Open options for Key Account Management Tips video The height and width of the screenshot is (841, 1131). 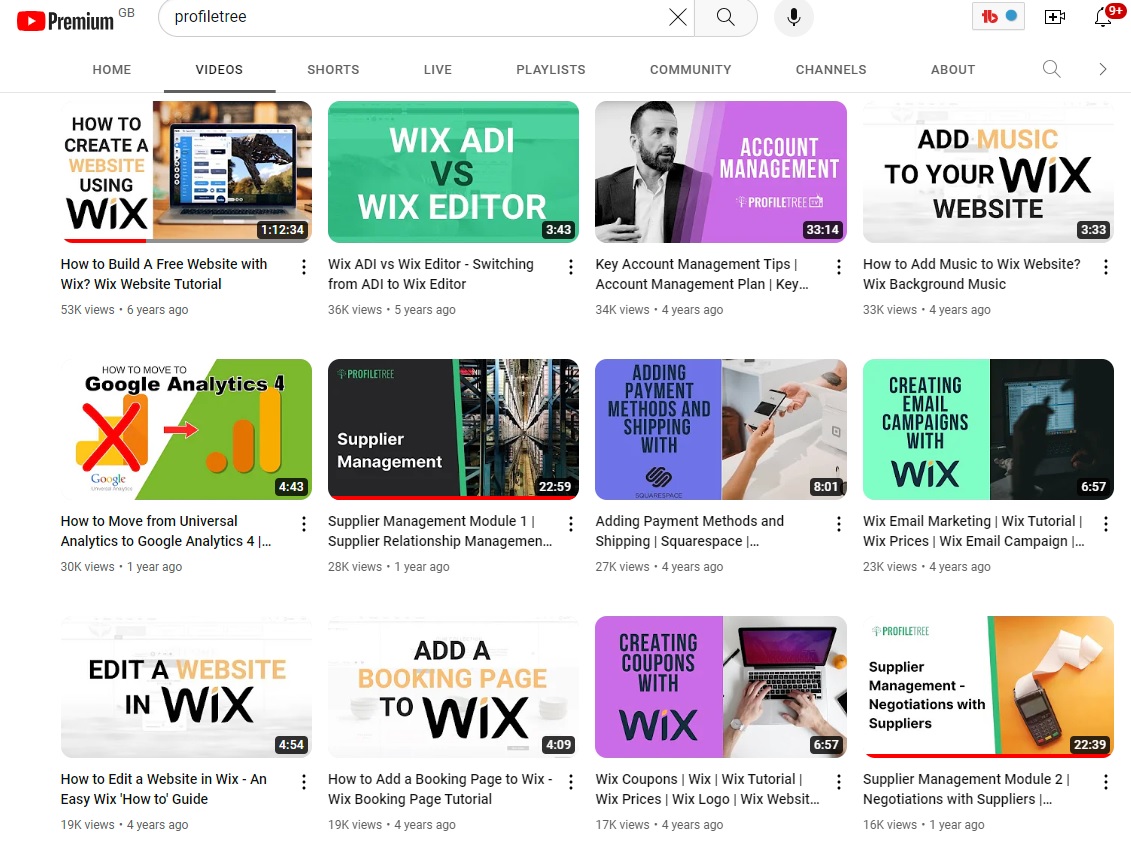pos(838,267)
